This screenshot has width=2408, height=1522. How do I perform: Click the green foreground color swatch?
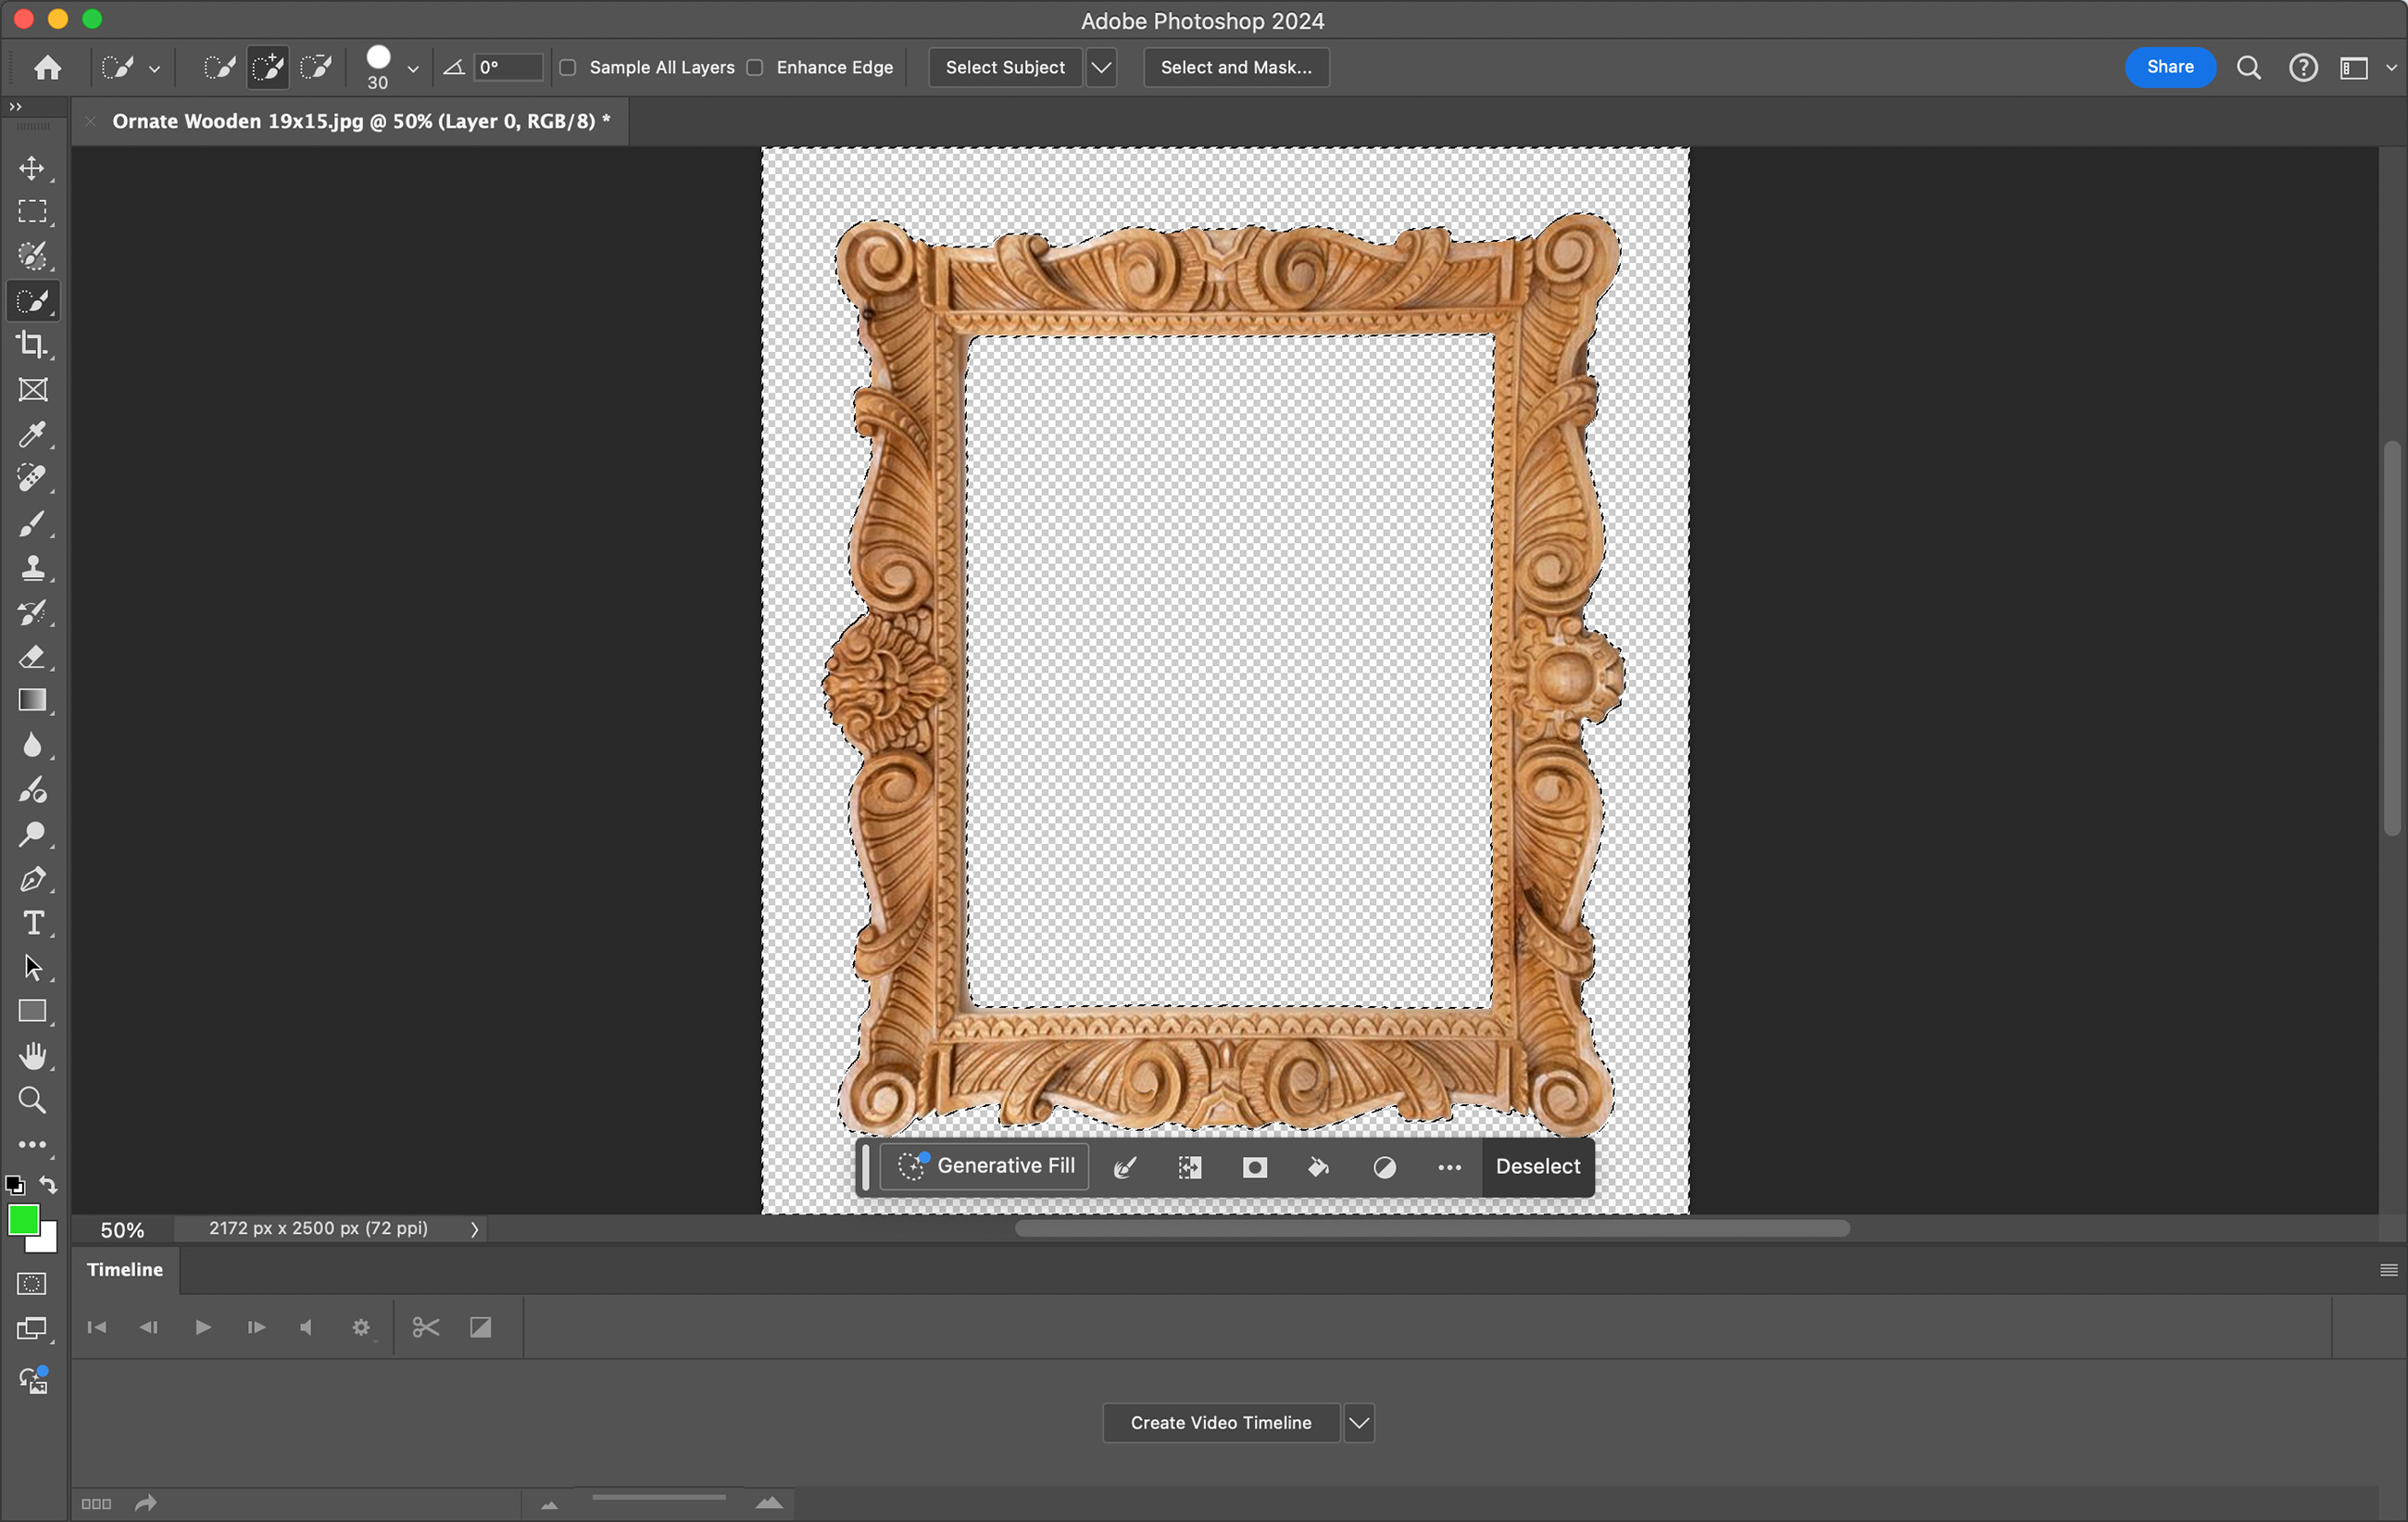tap(22, 1219)
